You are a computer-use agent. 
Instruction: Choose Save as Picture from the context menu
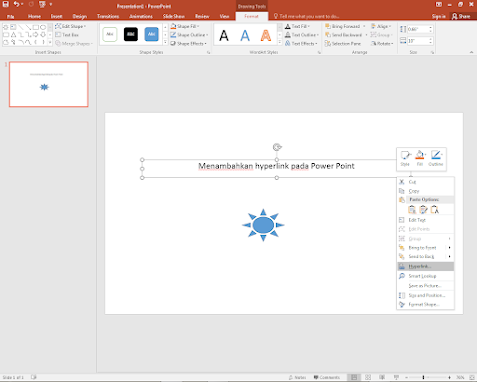(426, 286)
